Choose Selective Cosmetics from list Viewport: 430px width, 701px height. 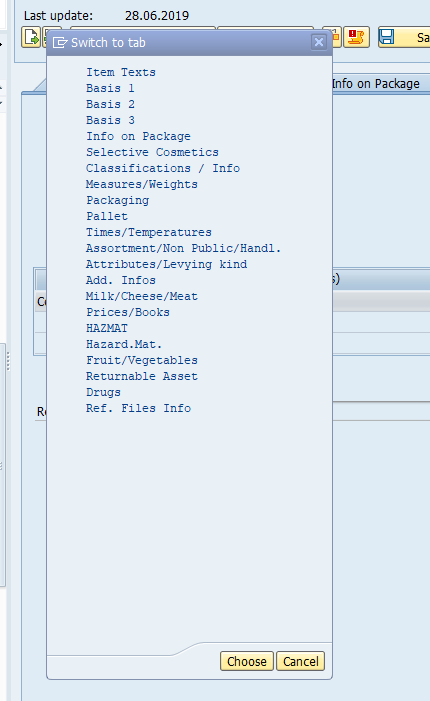(152, 152)
